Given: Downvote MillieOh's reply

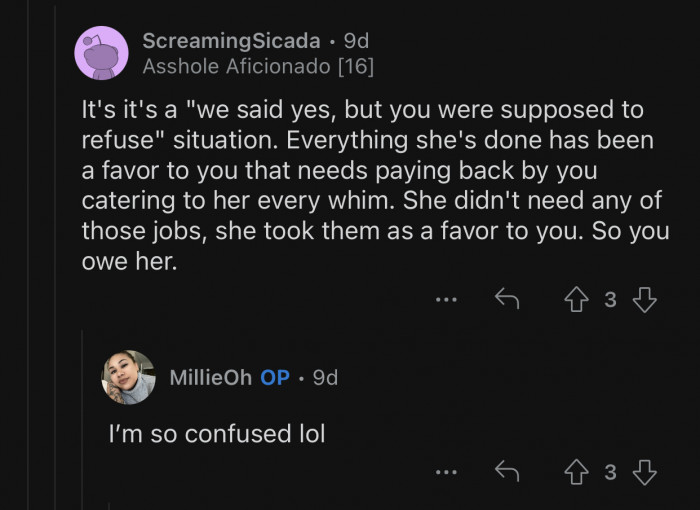Looking at the screenshot, I should pos(644,472).
